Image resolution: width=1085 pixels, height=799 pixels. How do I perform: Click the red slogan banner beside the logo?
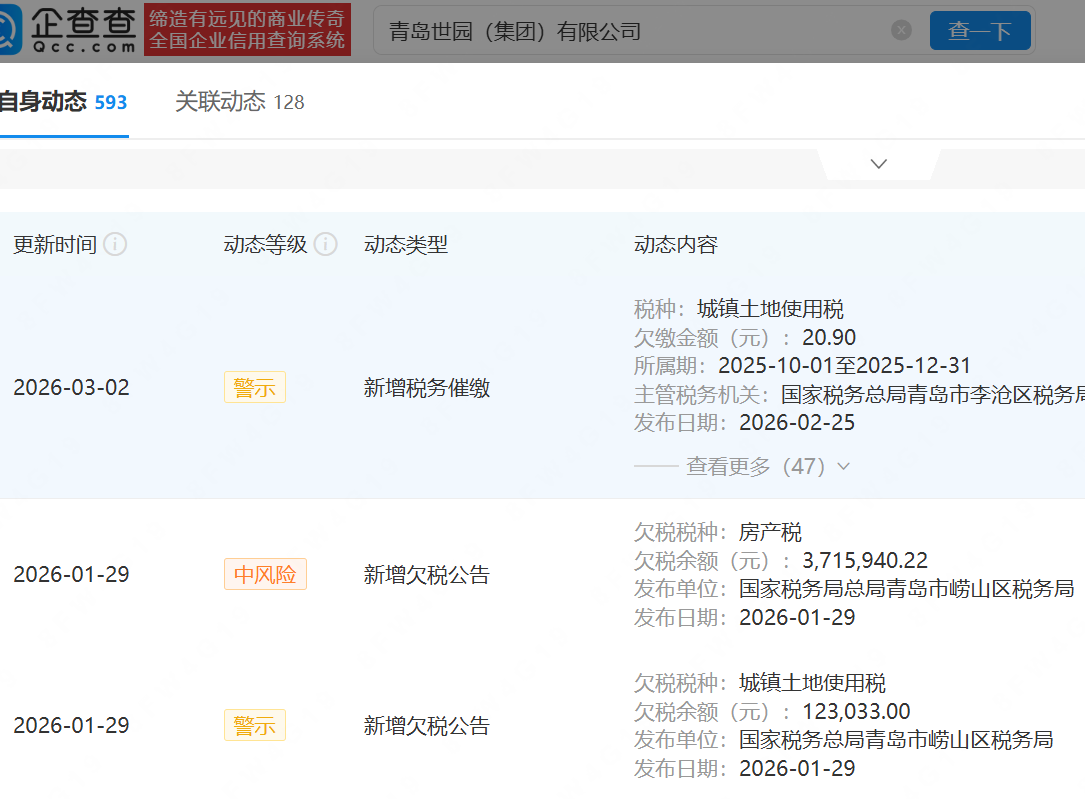247,30
